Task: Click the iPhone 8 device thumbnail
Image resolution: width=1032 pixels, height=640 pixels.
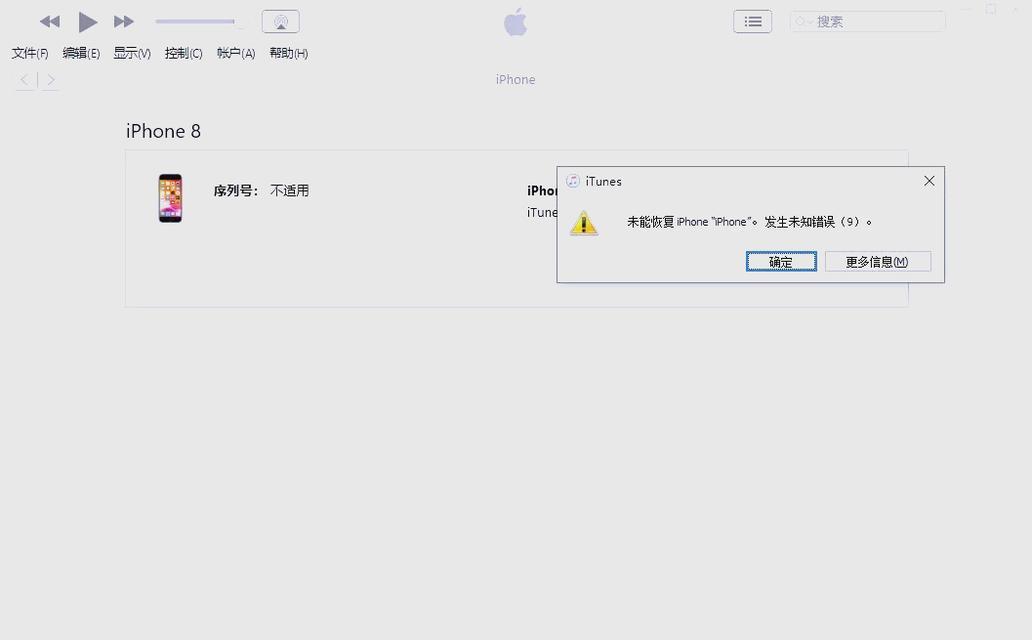Action: (x=170, y=198)
